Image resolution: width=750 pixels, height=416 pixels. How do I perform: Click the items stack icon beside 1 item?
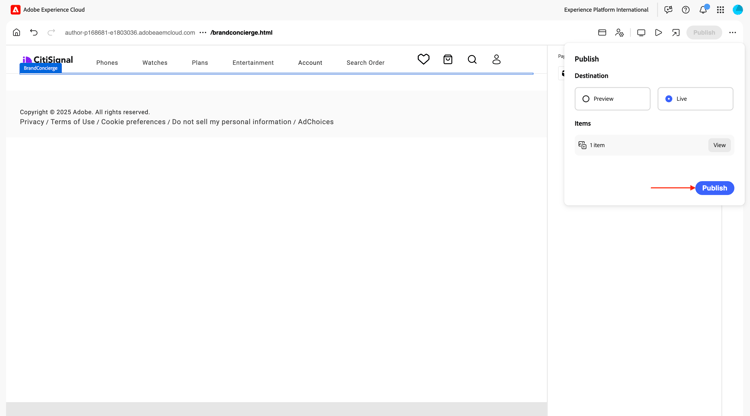(582, 145)
